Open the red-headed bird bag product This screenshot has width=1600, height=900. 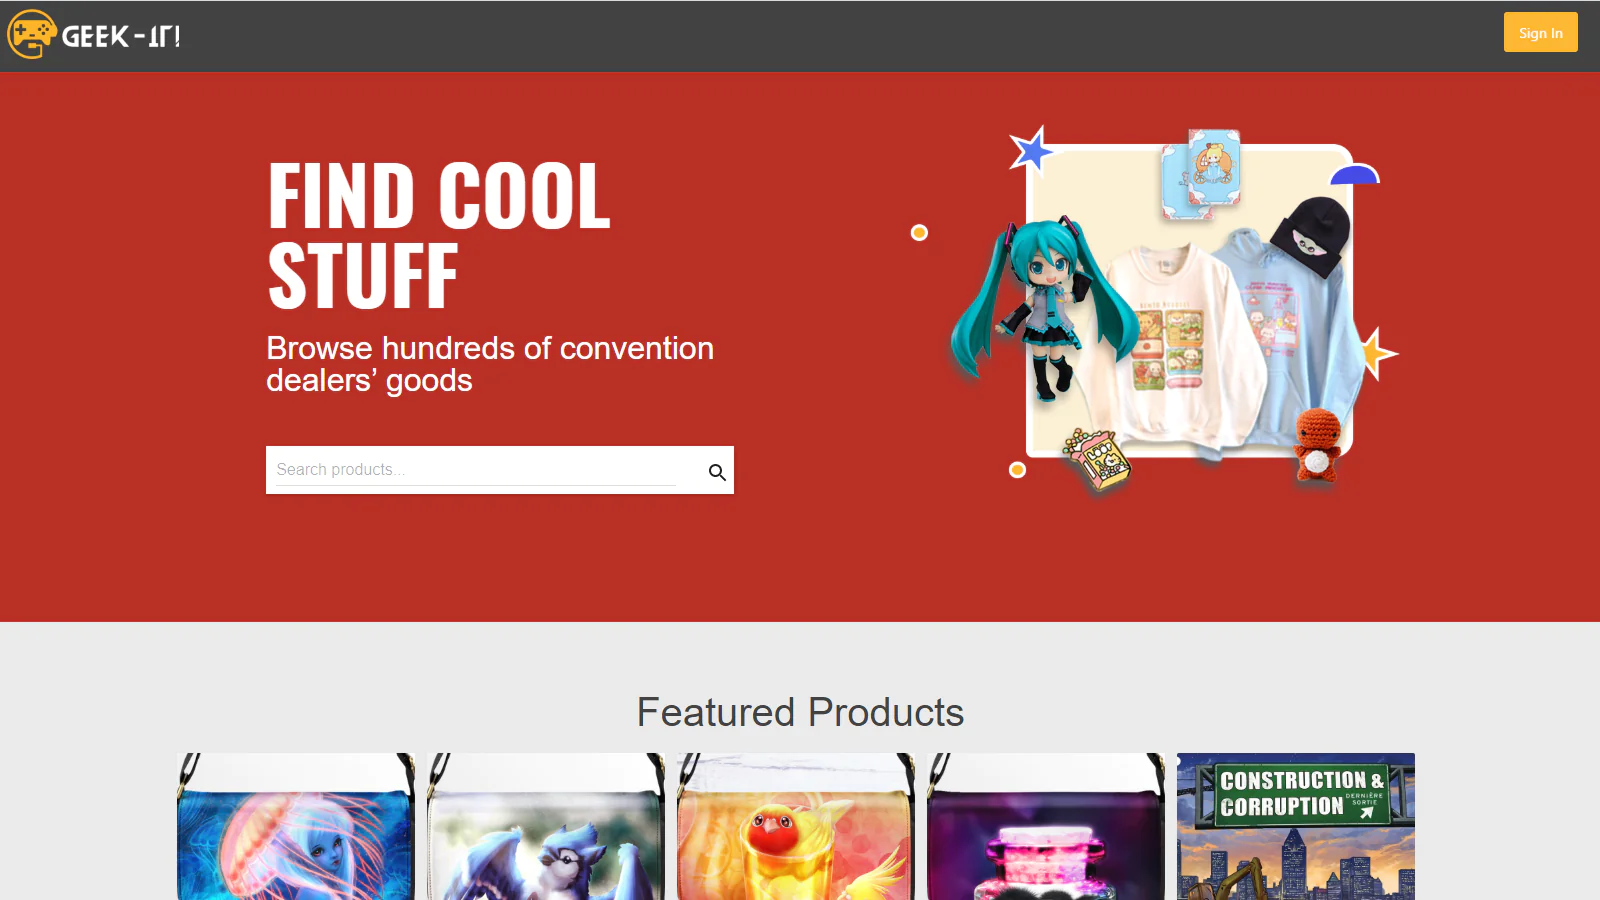coord(796,826)
